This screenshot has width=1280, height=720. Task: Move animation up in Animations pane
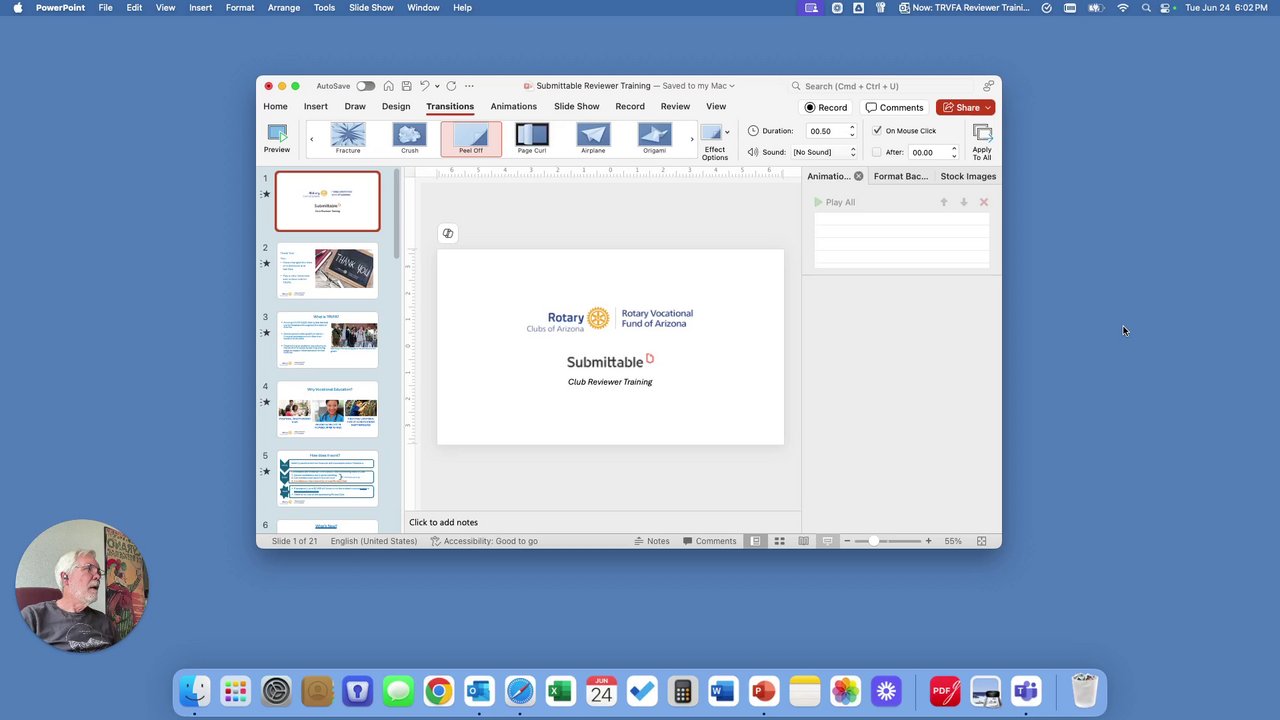(943, 202)
